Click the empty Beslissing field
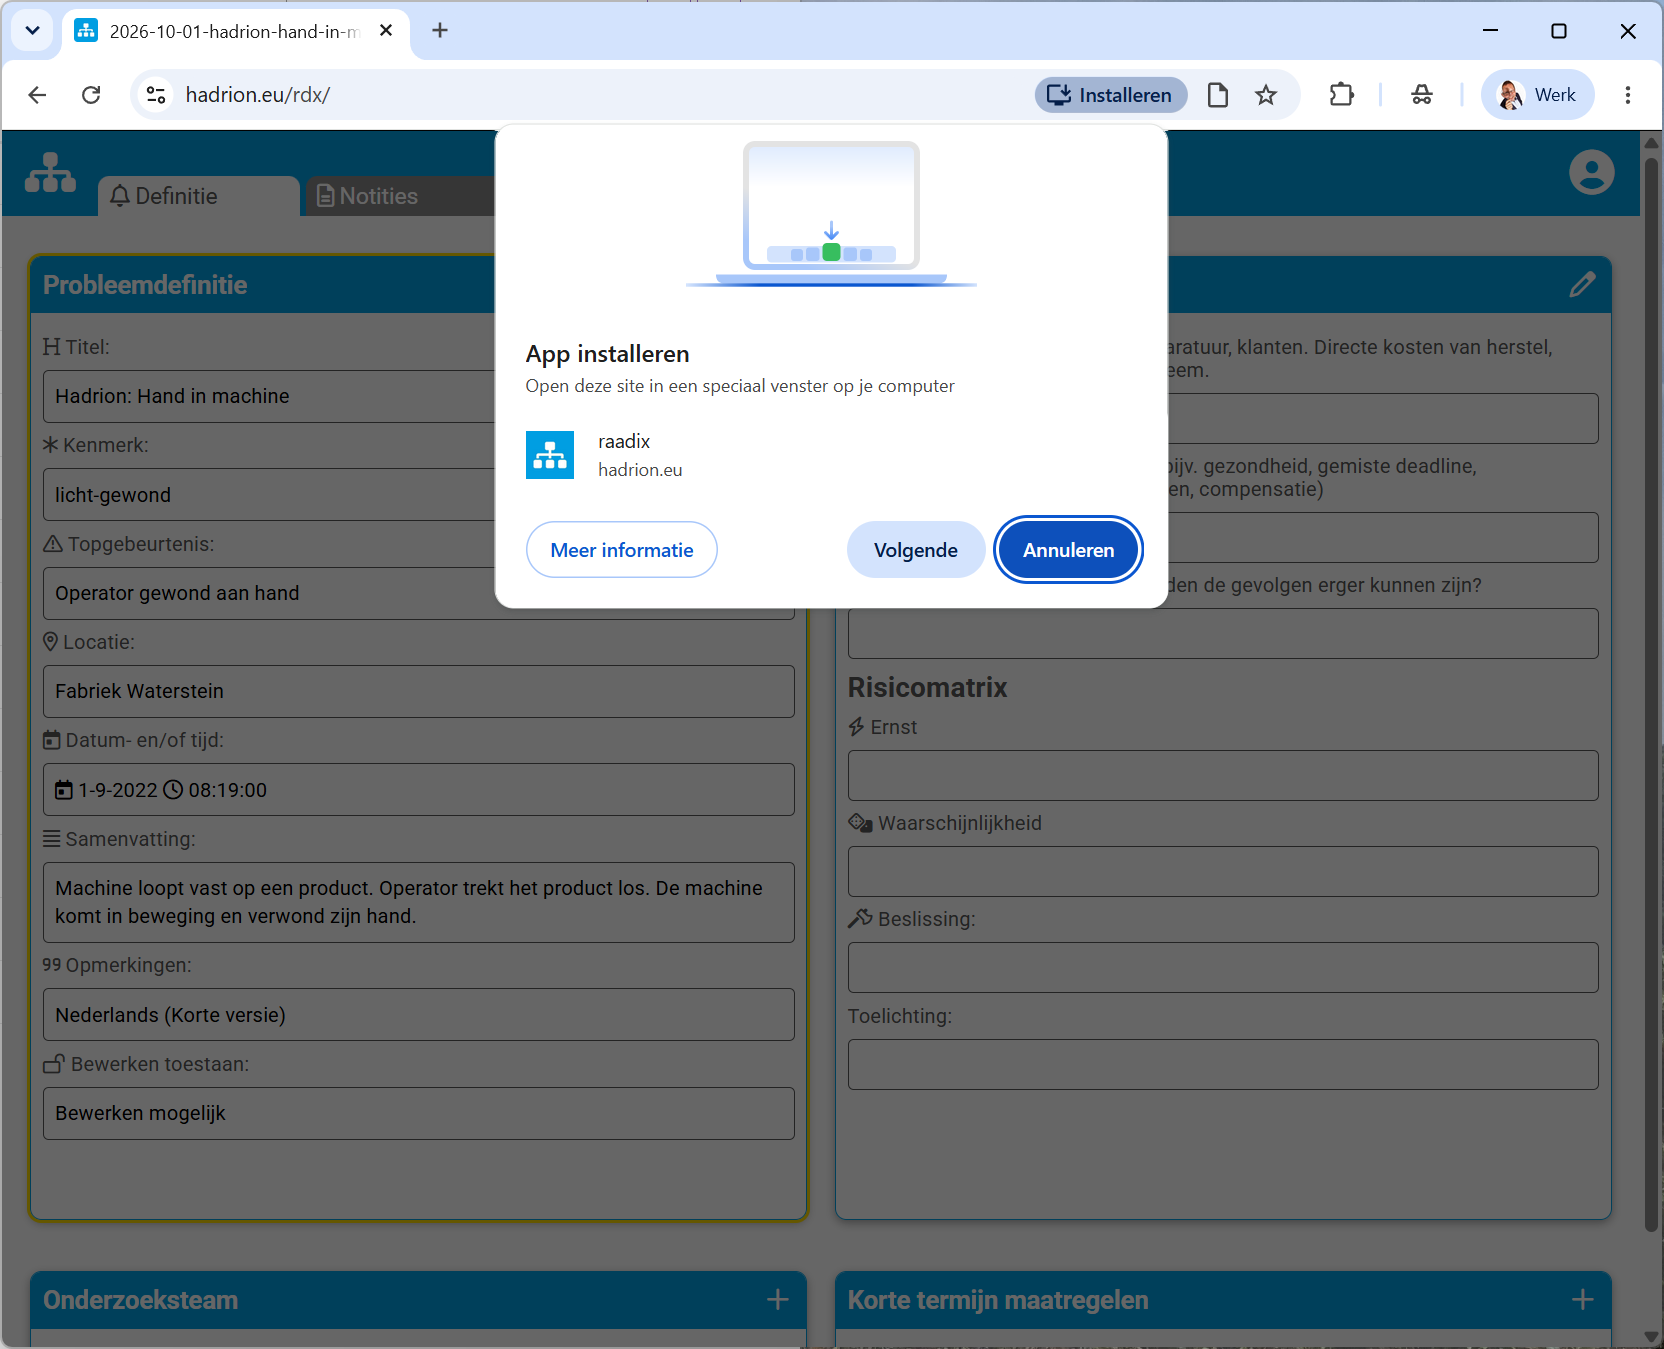 coord(1223,968)
